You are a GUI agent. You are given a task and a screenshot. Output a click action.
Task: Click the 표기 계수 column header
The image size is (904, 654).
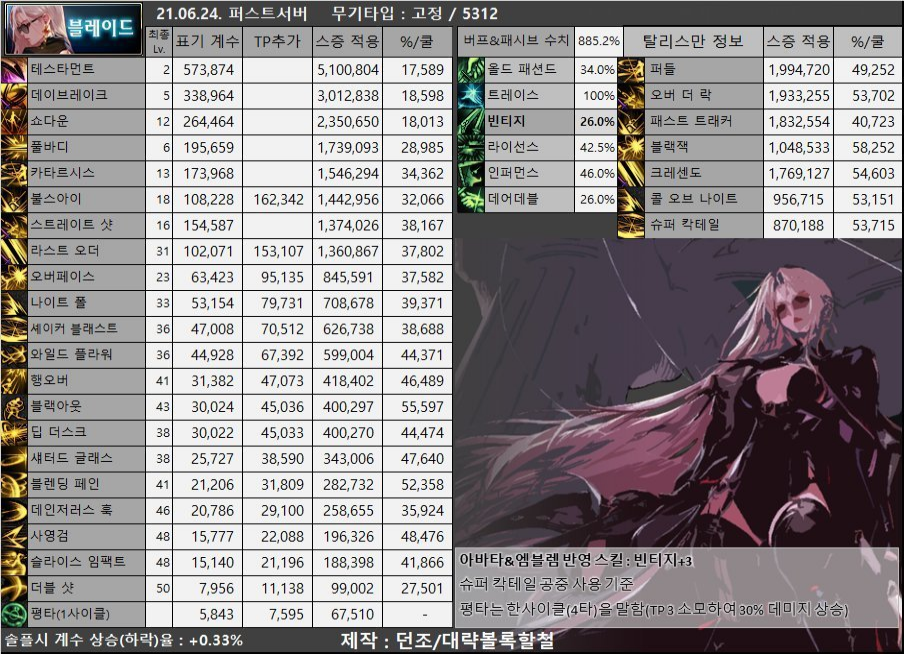pyautogui.click(x=208, y=42)
